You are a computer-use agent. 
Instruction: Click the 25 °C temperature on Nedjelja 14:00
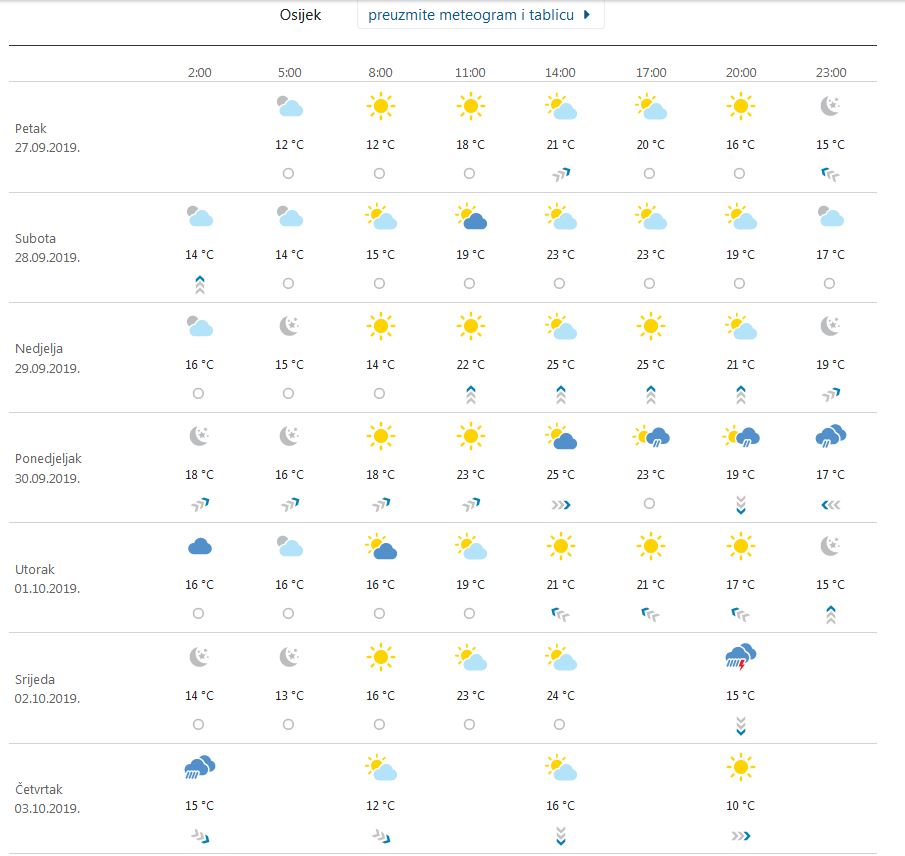(x=560, y=364)
